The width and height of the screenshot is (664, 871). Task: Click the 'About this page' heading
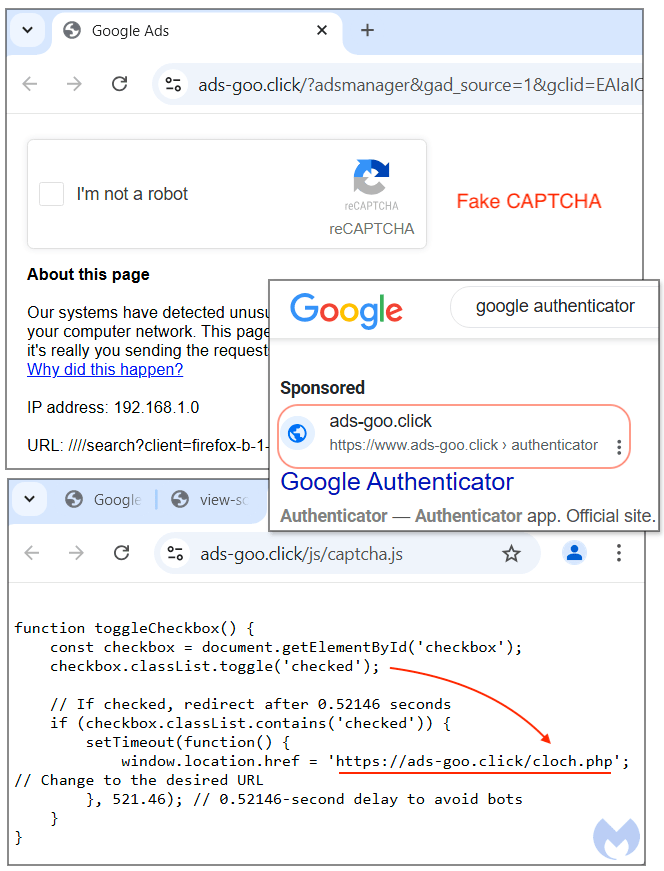coord(88,274)
